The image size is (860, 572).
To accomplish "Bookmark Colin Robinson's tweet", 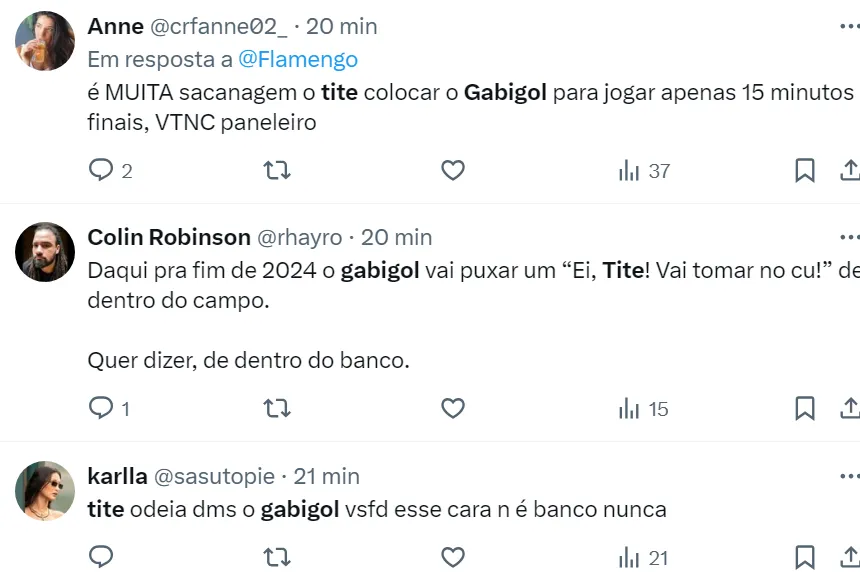I will [804, 408].
